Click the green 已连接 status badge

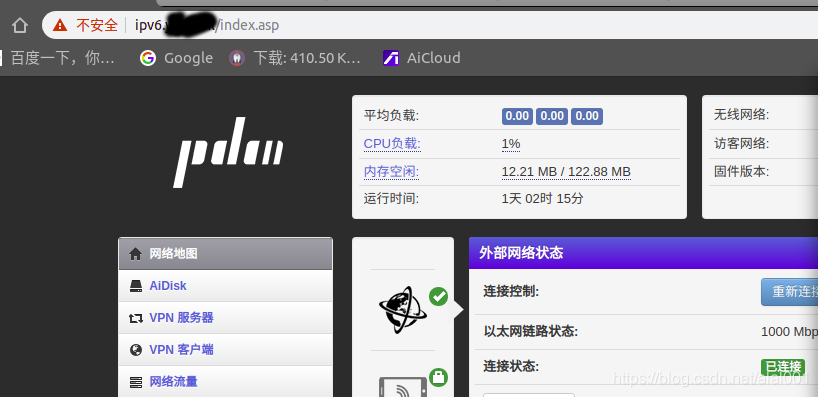tap(783, 367)
